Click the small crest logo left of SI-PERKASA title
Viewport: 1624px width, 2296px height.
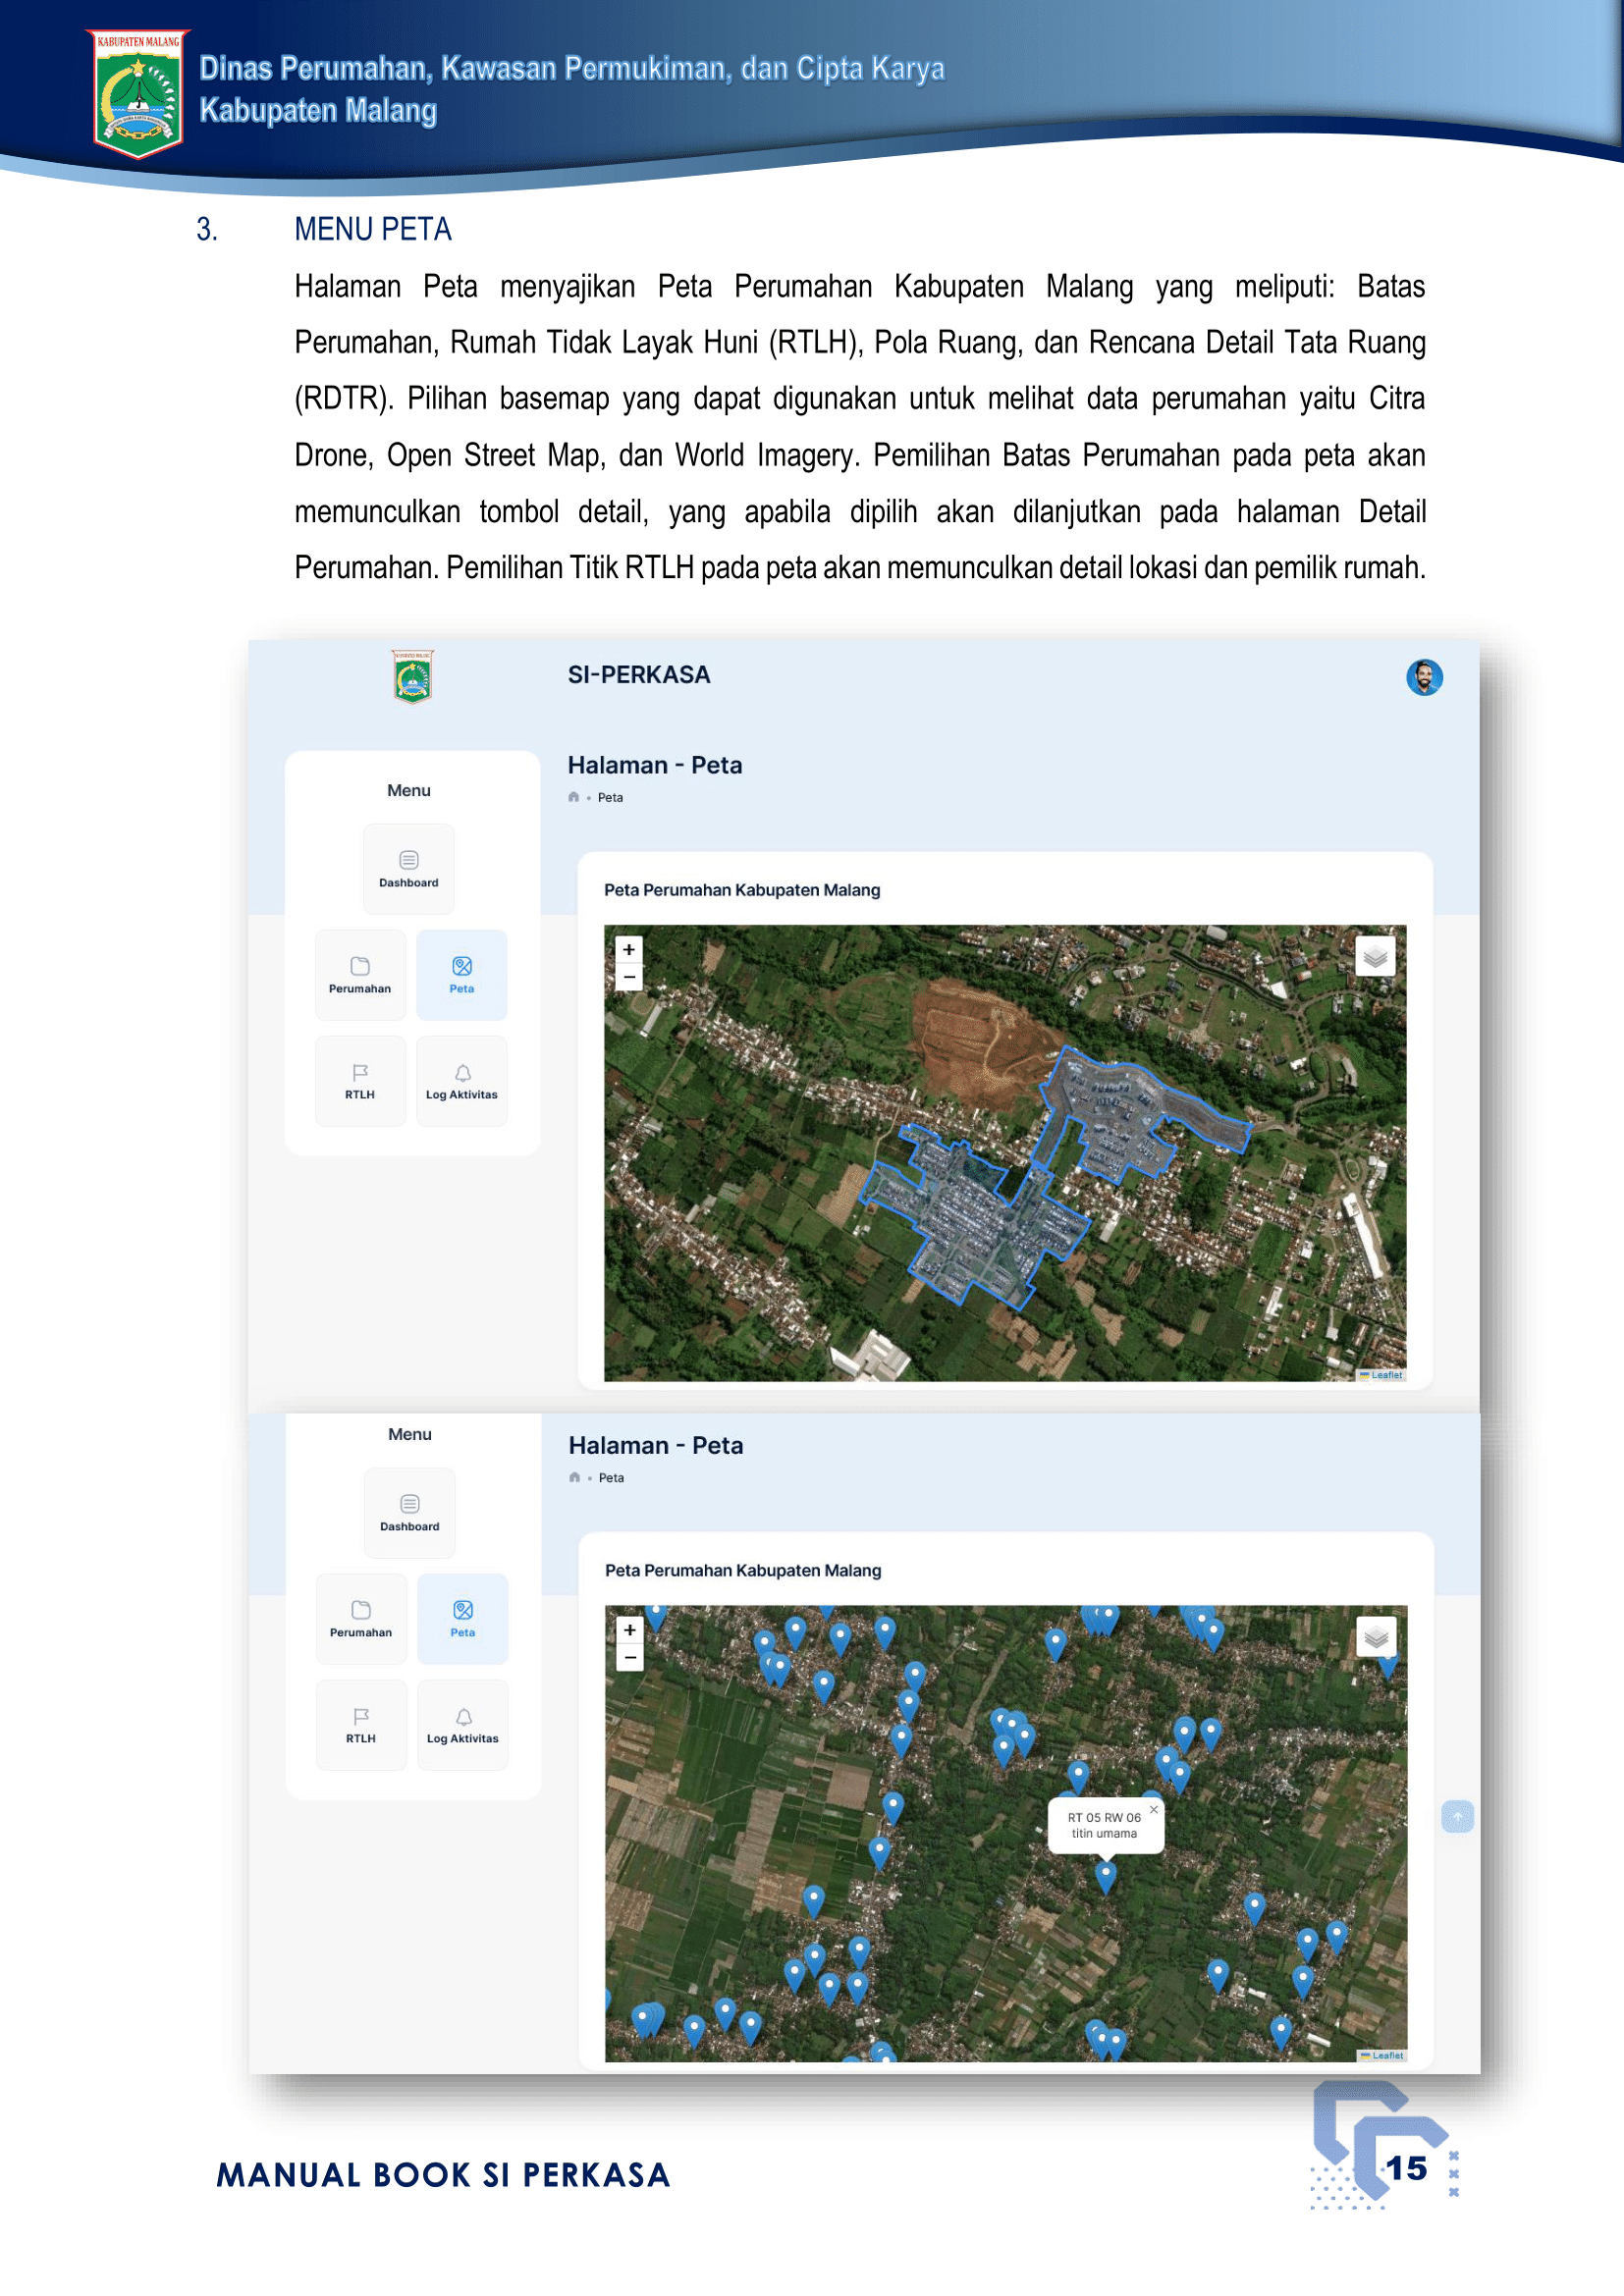click(x=412, y=677)
